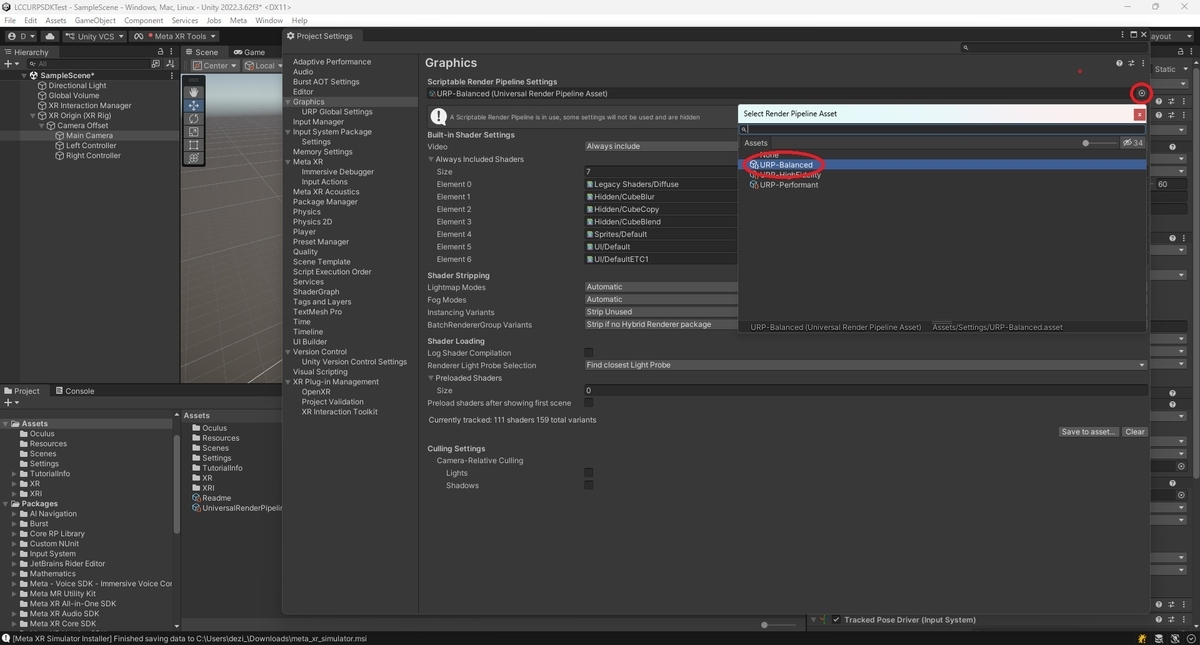Select the Rotate tool in Scene toolbar
Screen dimensions: 1200x645
pyautogui.click(x=194, y=118)
